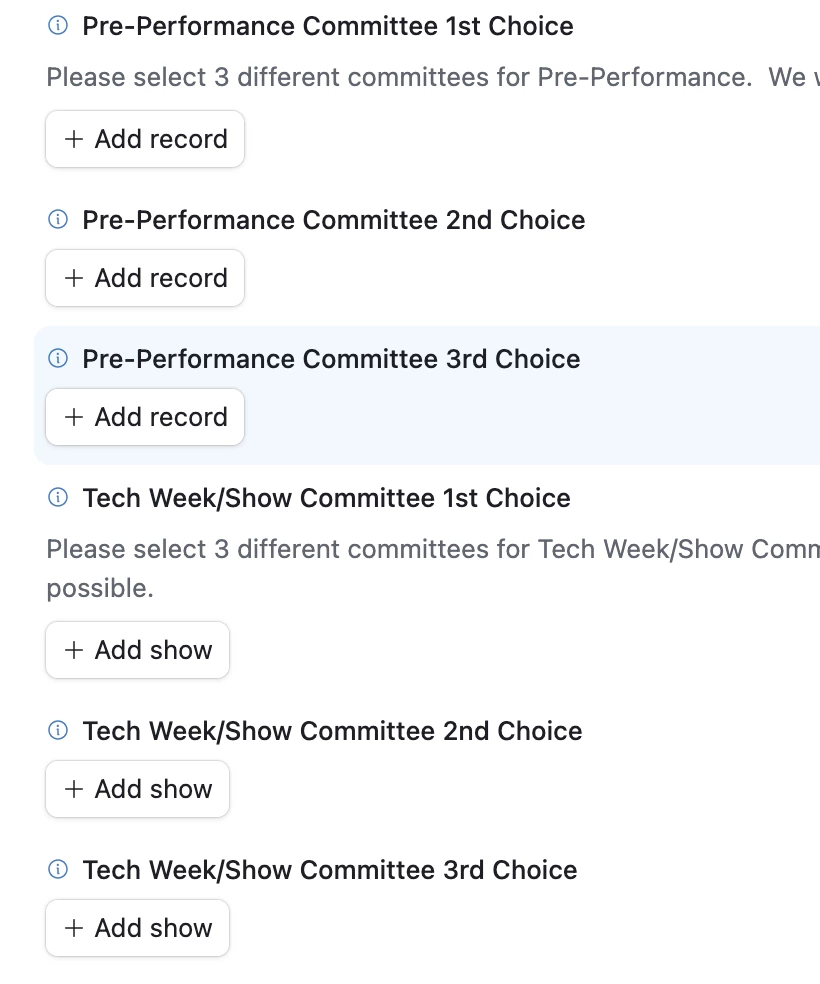The height and width of the screenshot is (984, 820).
Task: Click info icon beside Pre-Performance Committee 3rd Choice
Action: 58,358
